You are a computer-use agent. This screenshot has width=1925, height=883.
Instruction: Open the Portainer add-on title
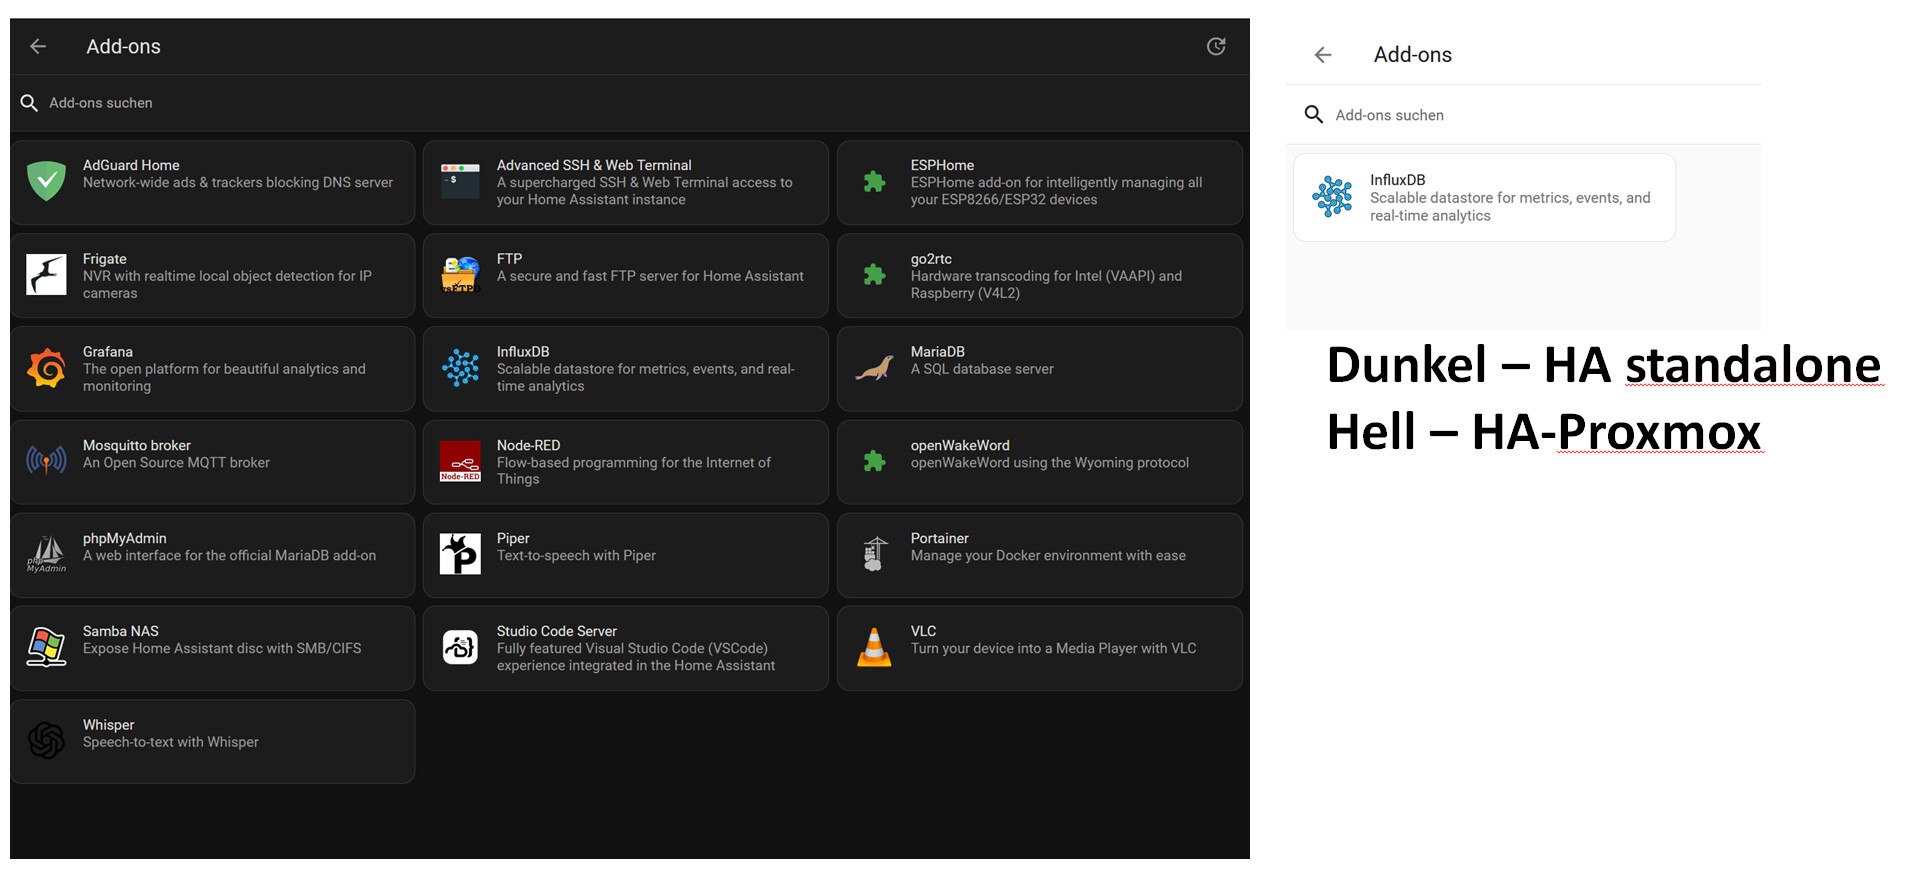940,538
